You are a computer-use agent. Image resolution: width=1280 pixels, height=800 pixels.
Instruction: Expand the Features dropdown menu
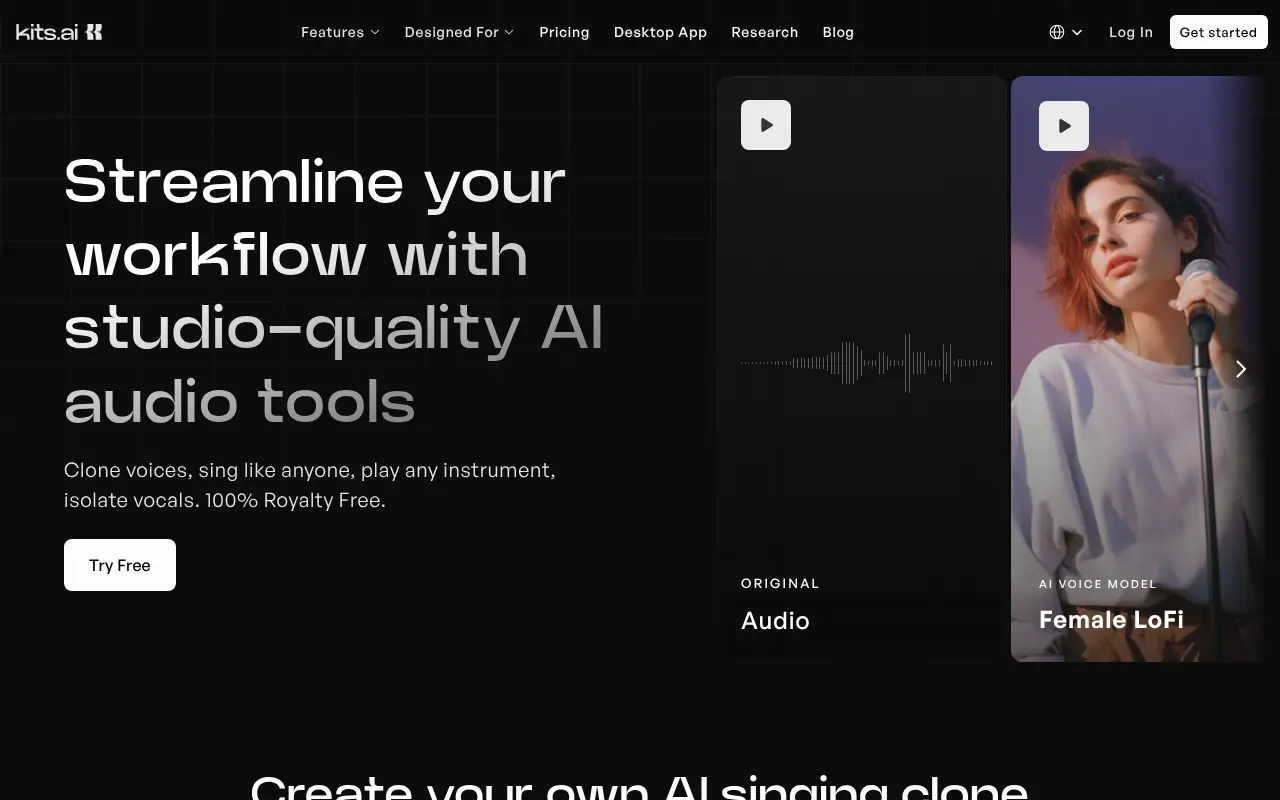340,32
